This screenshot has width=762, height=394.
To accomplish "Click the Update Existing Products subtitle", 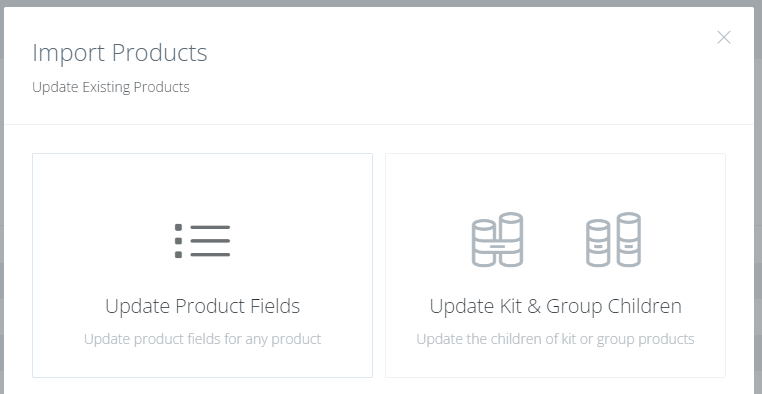I will [111, 87].
